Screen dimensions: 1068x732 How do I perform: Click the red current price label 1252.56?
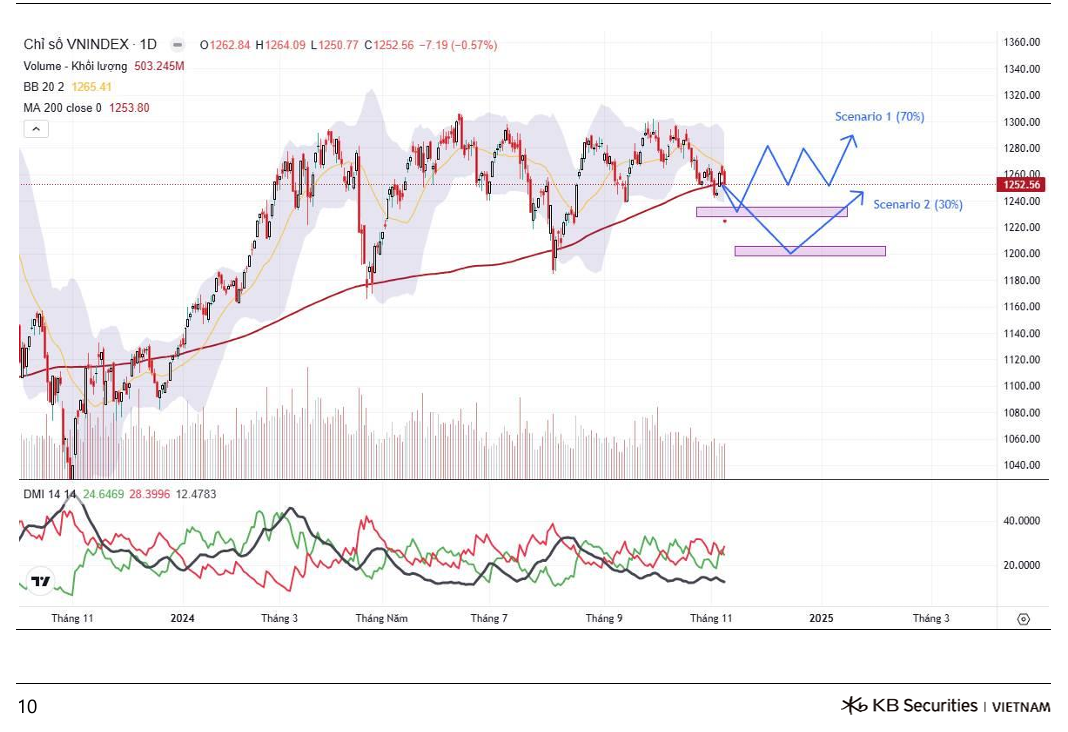coord(1021,185)
